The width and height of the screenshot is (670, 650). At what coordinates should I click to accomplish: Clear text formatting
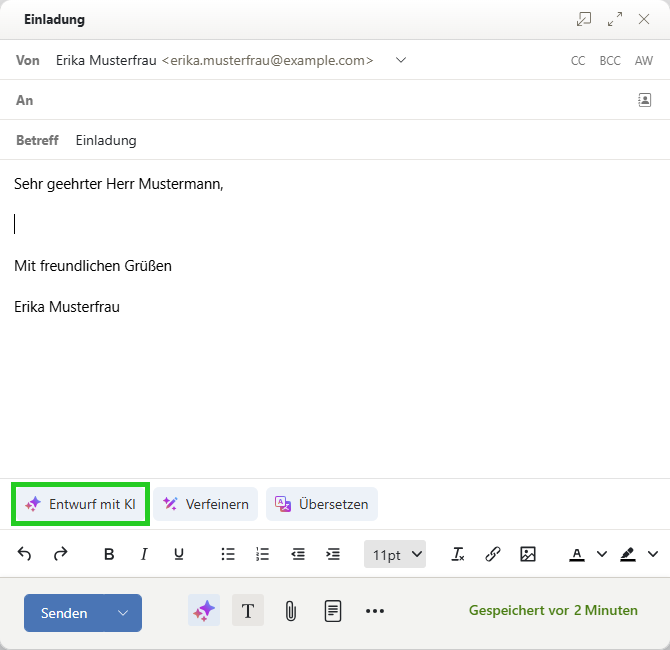(x=458, y=554)
